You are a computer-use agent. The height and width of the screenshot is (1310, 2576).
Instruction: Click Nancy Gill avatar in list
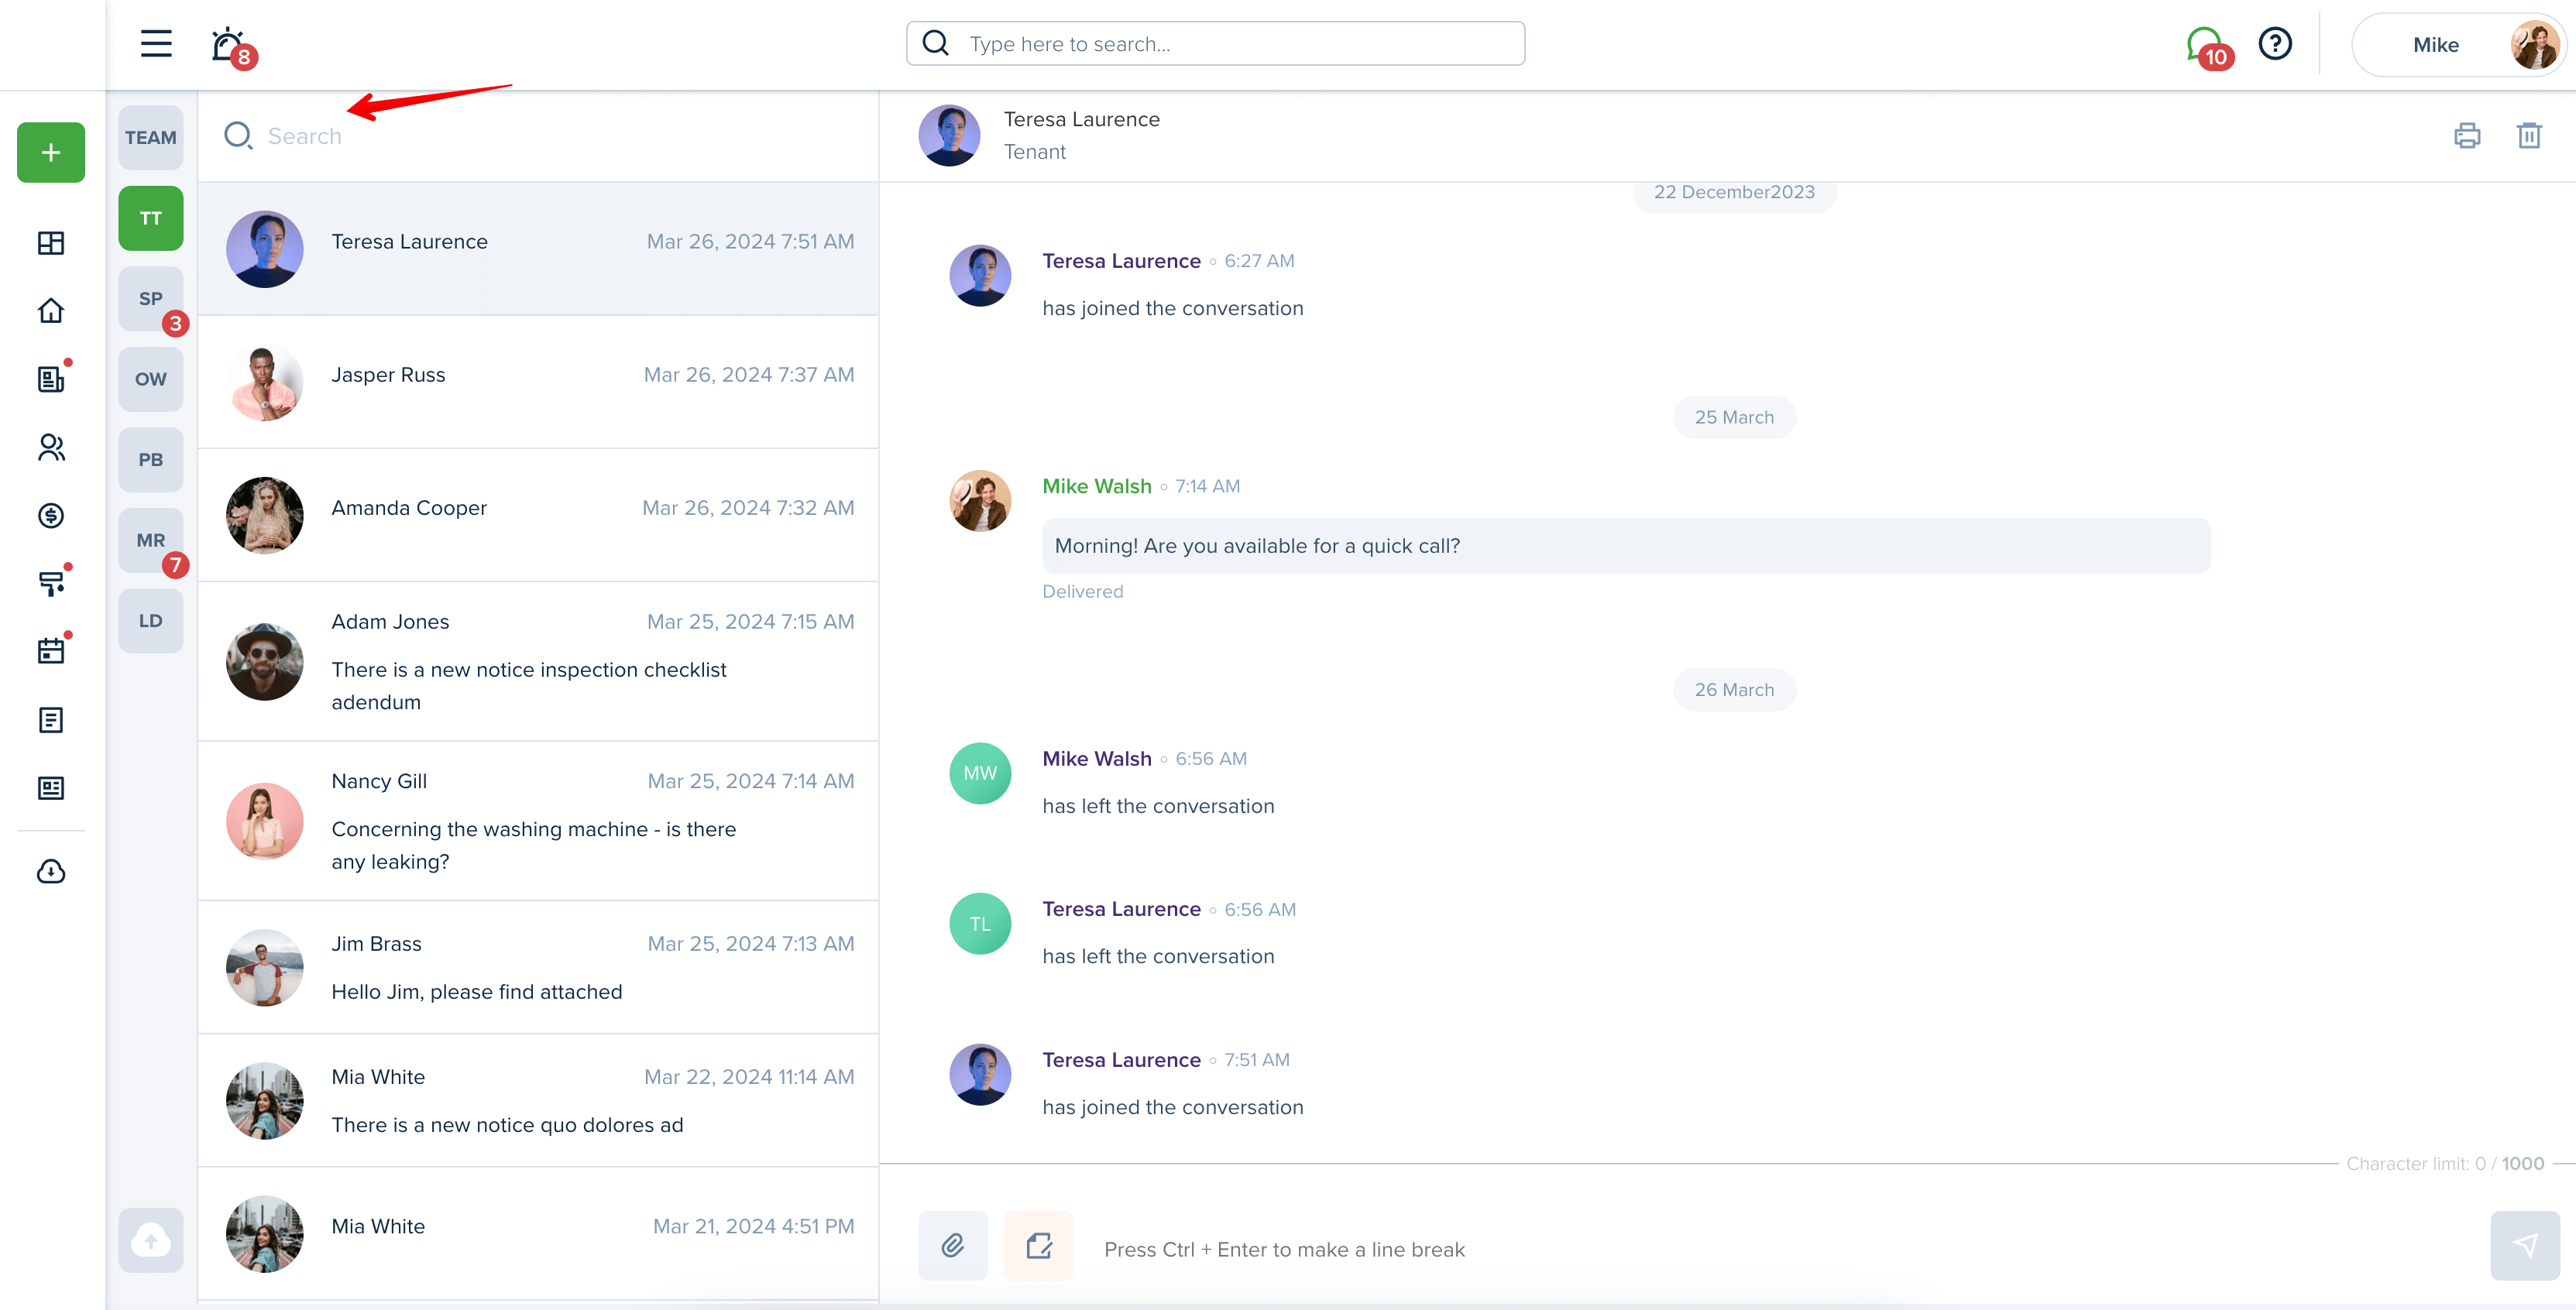tap(264, 821)
